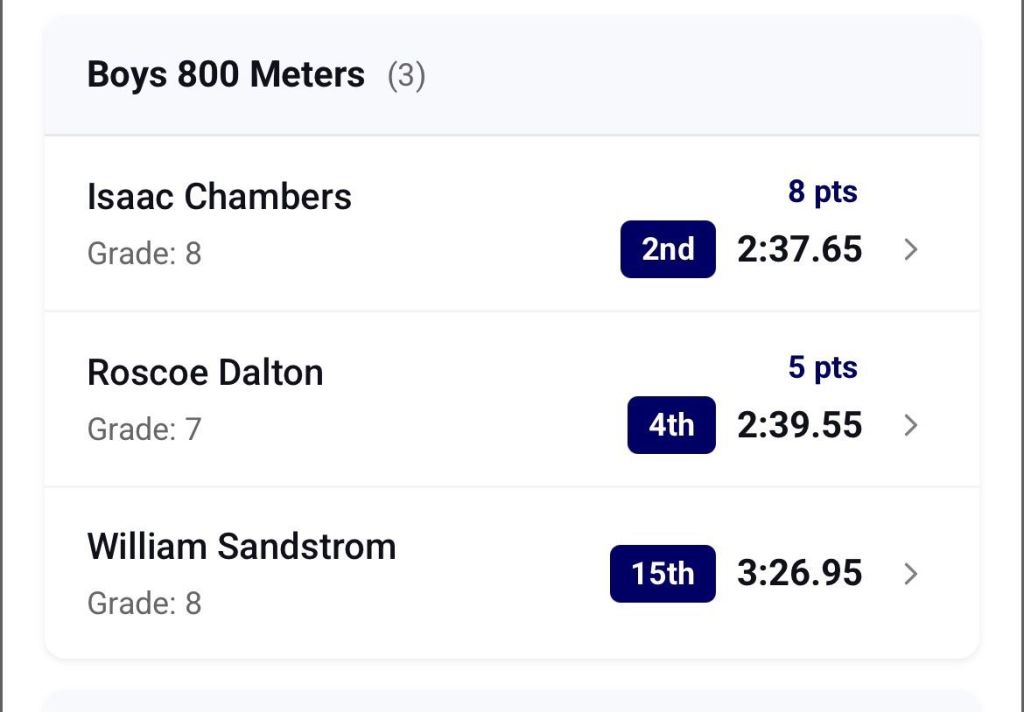Click the next event card below
Viewport: 1024px width, 712px height.
[x=512, y=702]
